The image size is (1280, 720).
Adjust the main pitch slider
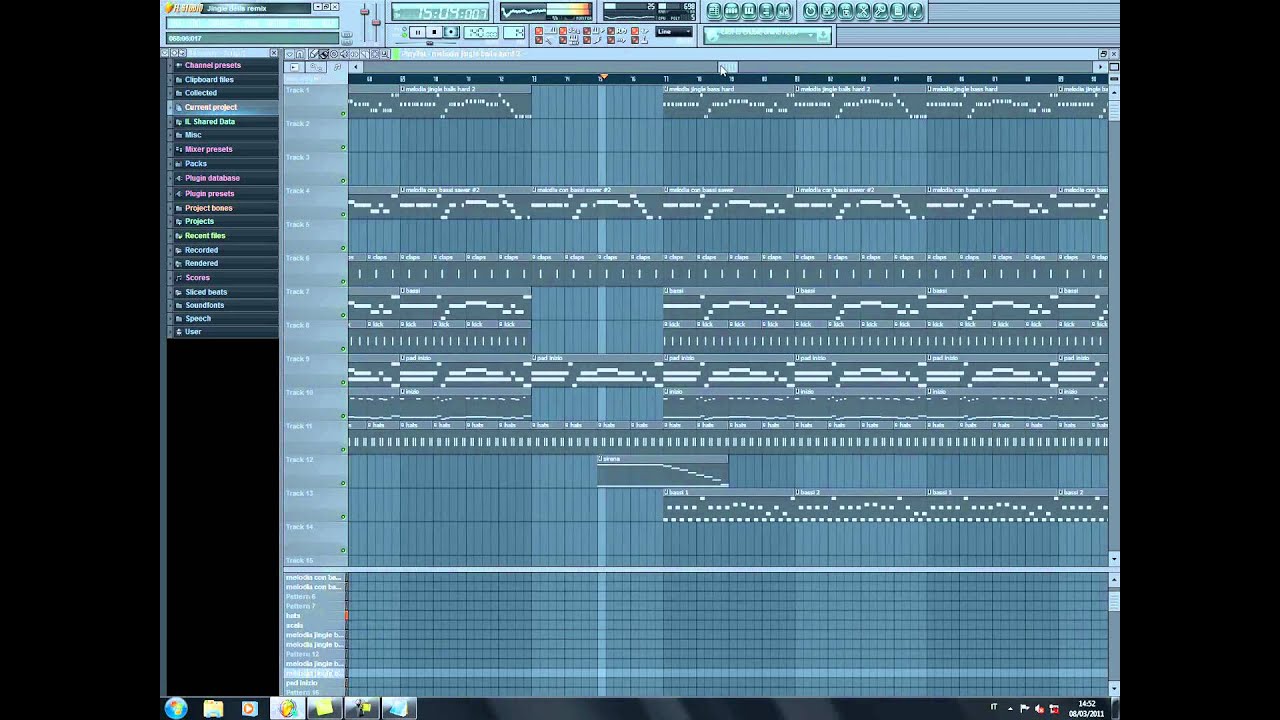tap(376, 21)
